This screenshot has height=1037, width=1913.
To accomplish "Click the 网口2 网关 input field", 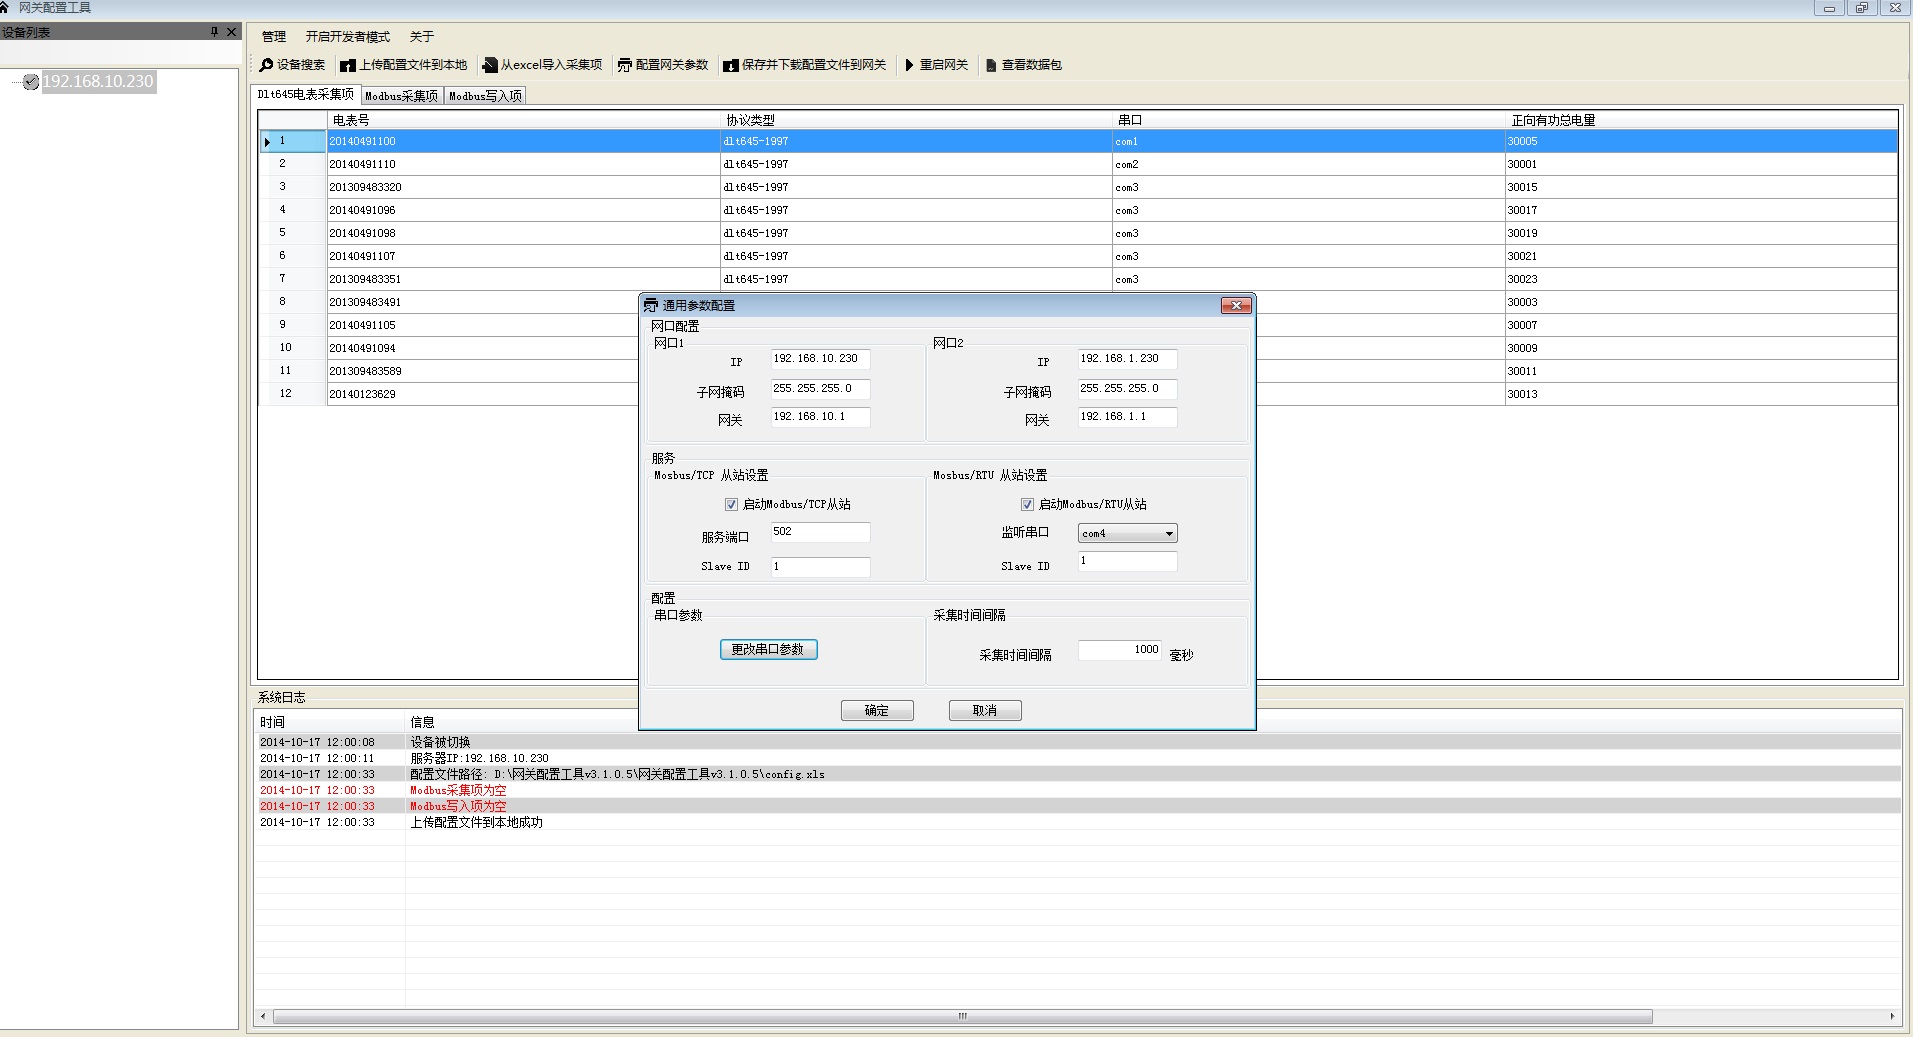I will pos(1127,417).
